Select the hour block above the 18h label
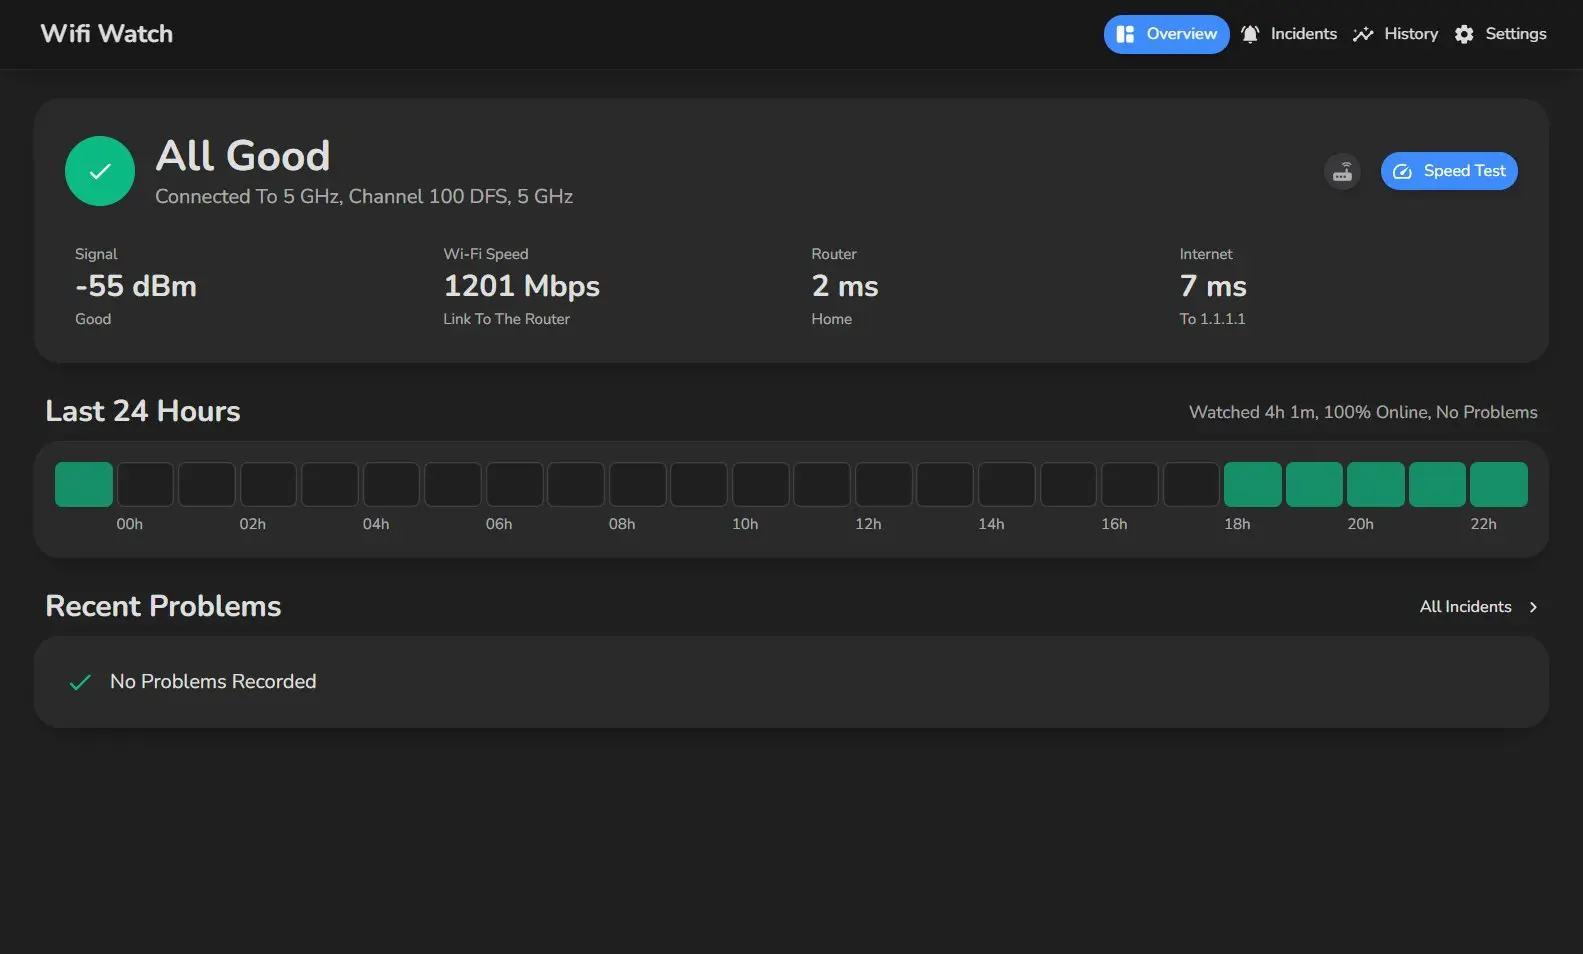This screenshot has height=954, width=1583. [x=1253, y=485]
